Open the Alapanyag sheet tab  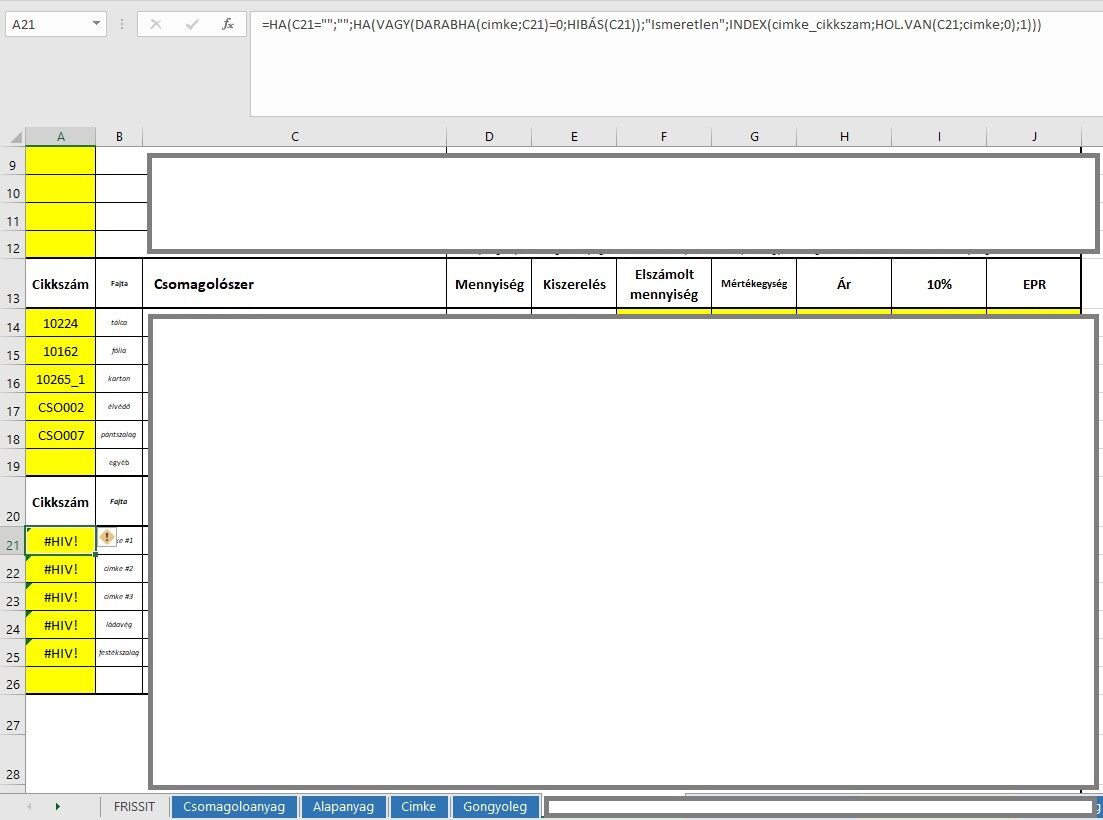[x=343, y=807]
